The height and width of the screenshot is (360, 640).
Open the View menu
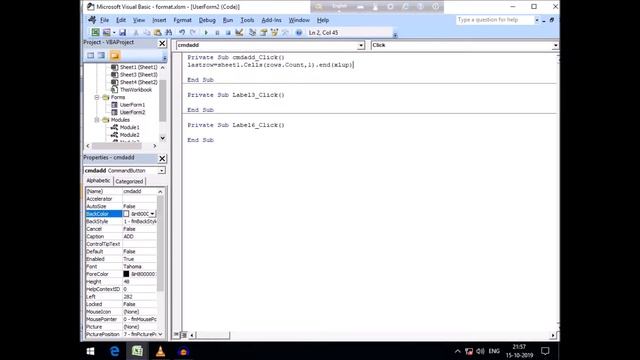click(x=139, y=20)
